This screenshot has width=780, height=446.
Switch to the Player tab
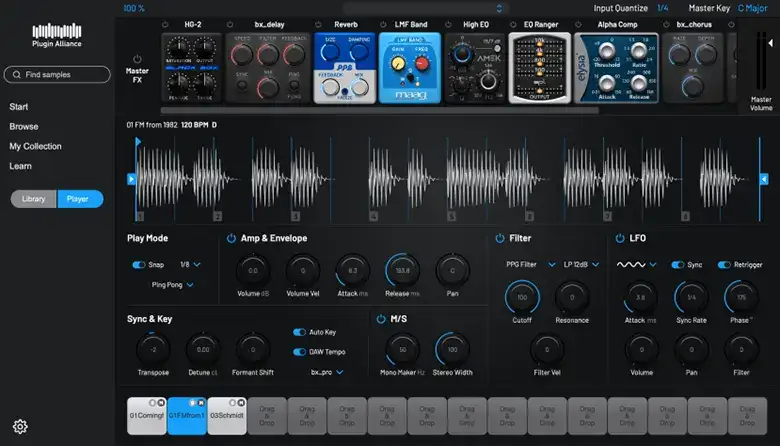[x=80, y=199]
